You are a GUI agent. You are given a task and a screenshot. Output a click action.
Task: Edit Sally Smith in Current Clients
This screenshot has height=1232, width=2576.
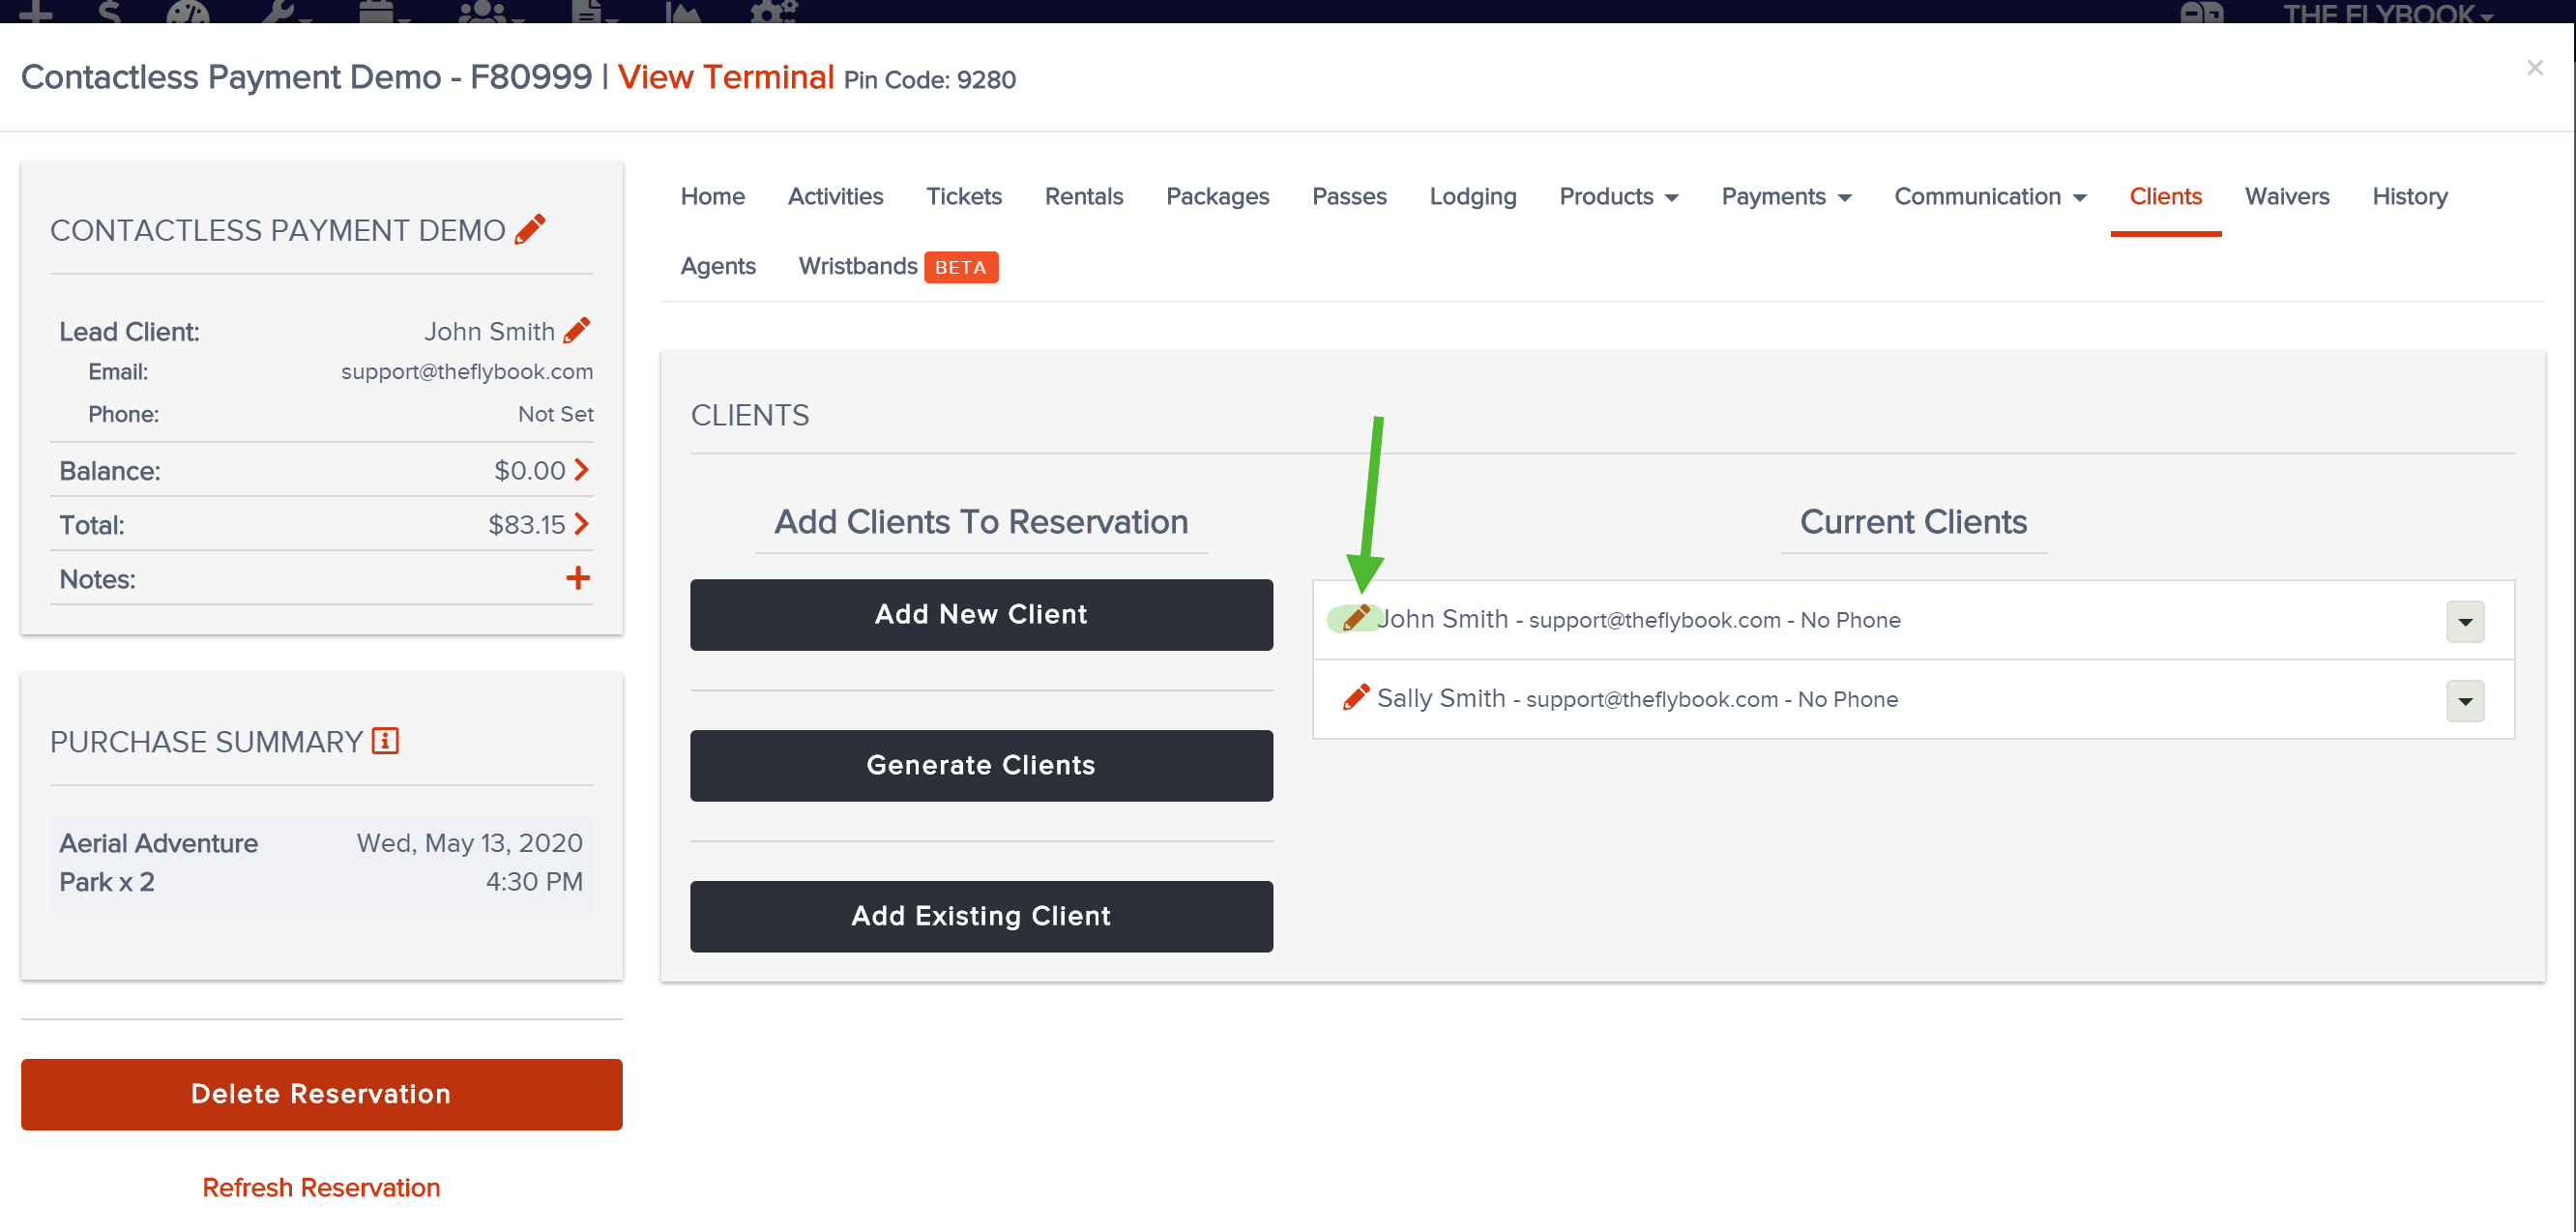(x=1356, y=697)
